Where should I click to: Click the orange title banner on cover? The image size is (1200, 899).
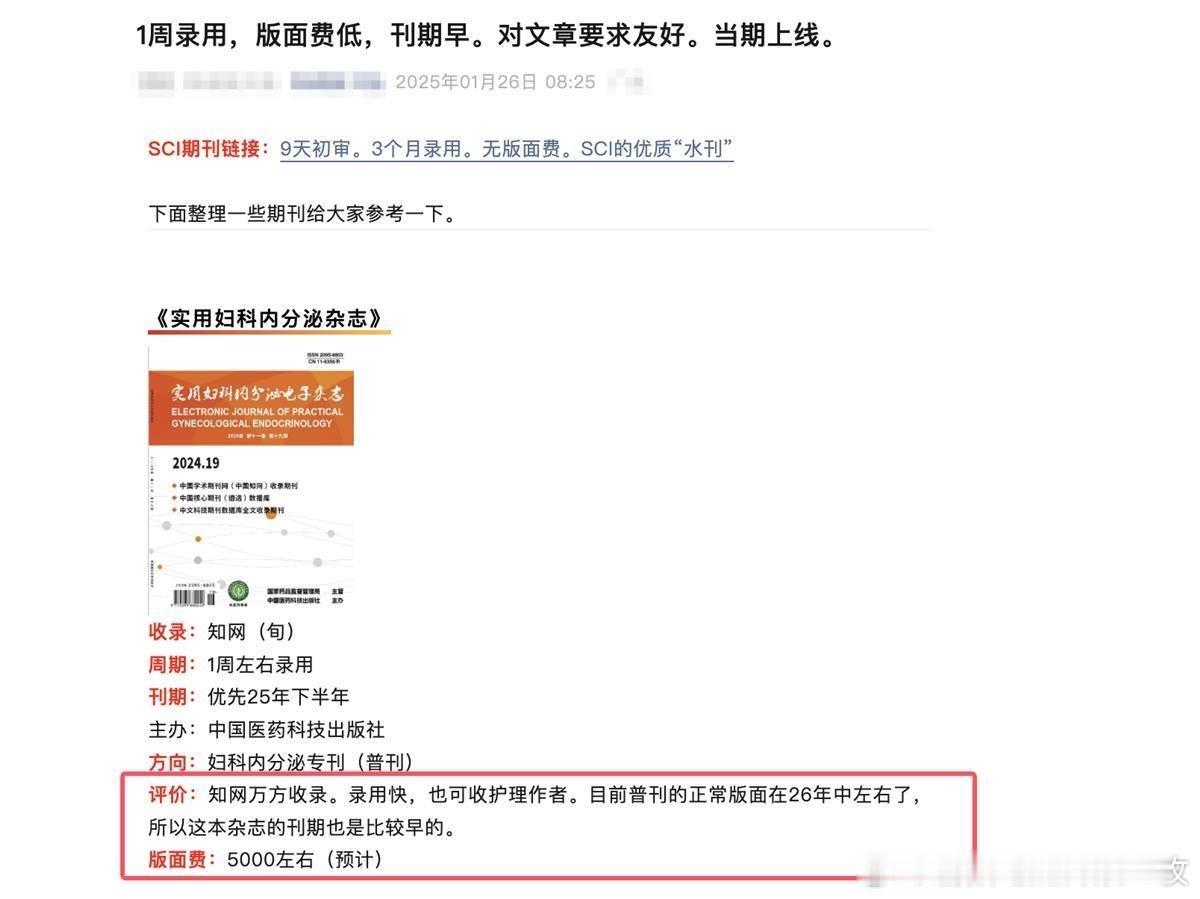(251, 409)
